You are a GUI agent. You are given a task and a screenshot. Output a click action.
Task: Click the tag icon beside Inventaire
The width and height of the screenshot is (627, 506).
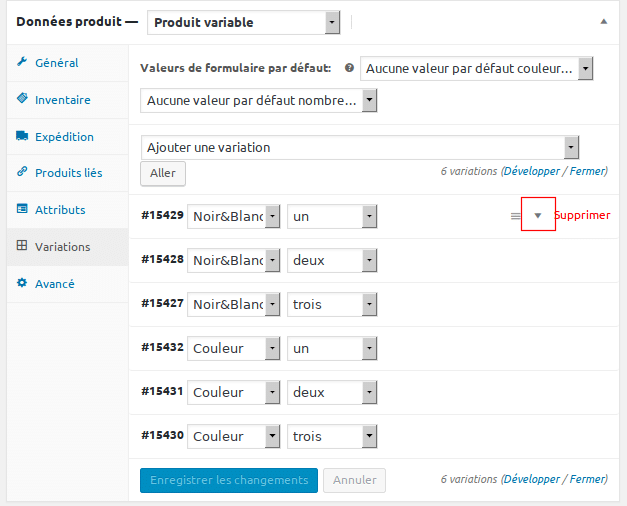tap(22, 98)
